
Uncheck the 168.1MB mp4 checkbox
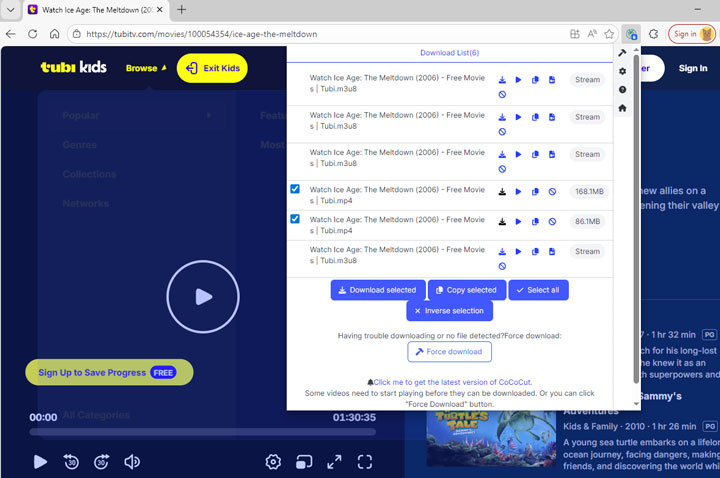point(295,189)
